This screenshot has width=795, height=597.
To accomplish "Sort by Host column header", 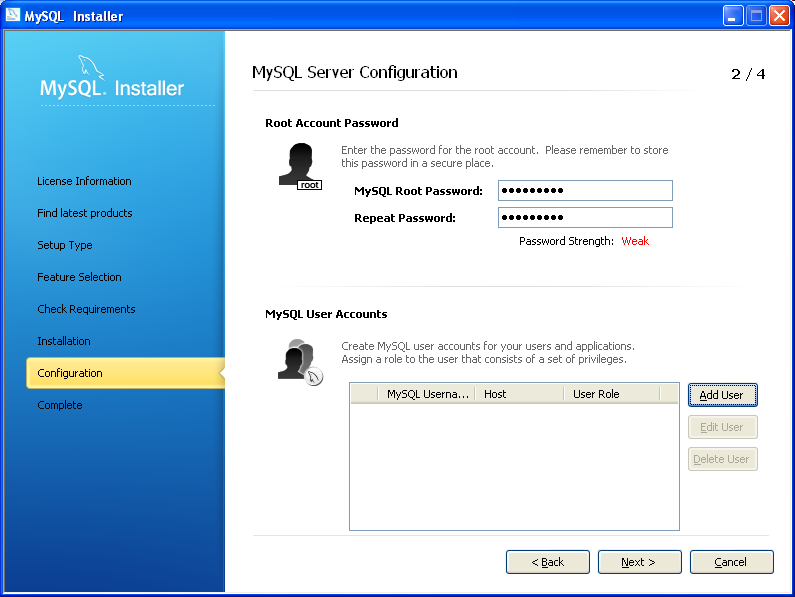I will tap(519, 394).
